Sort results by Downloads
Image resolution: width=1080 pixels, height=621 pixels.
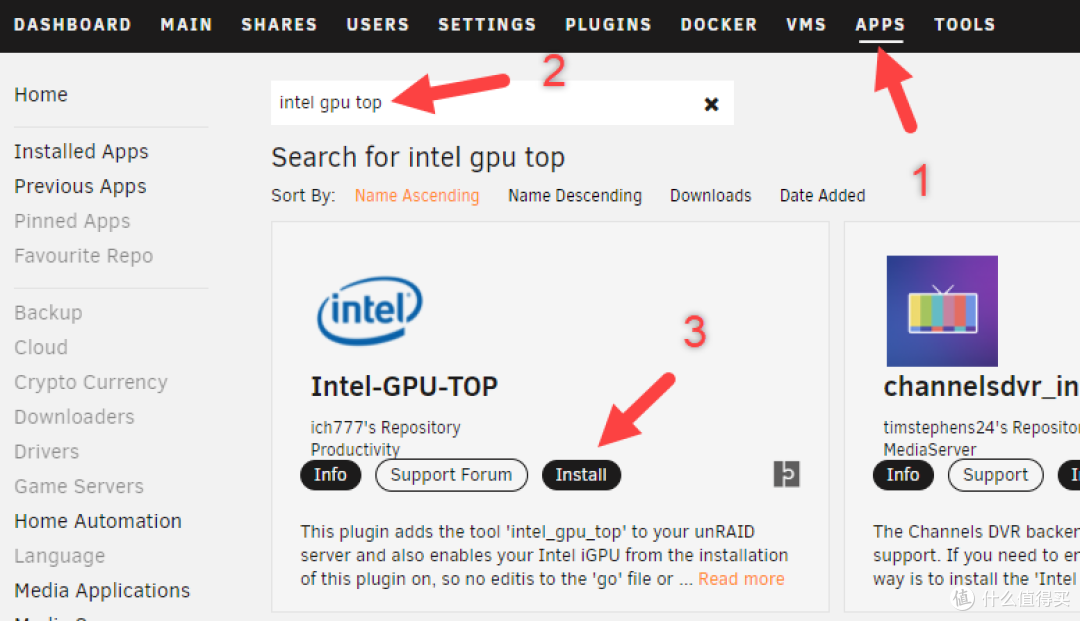710,196
